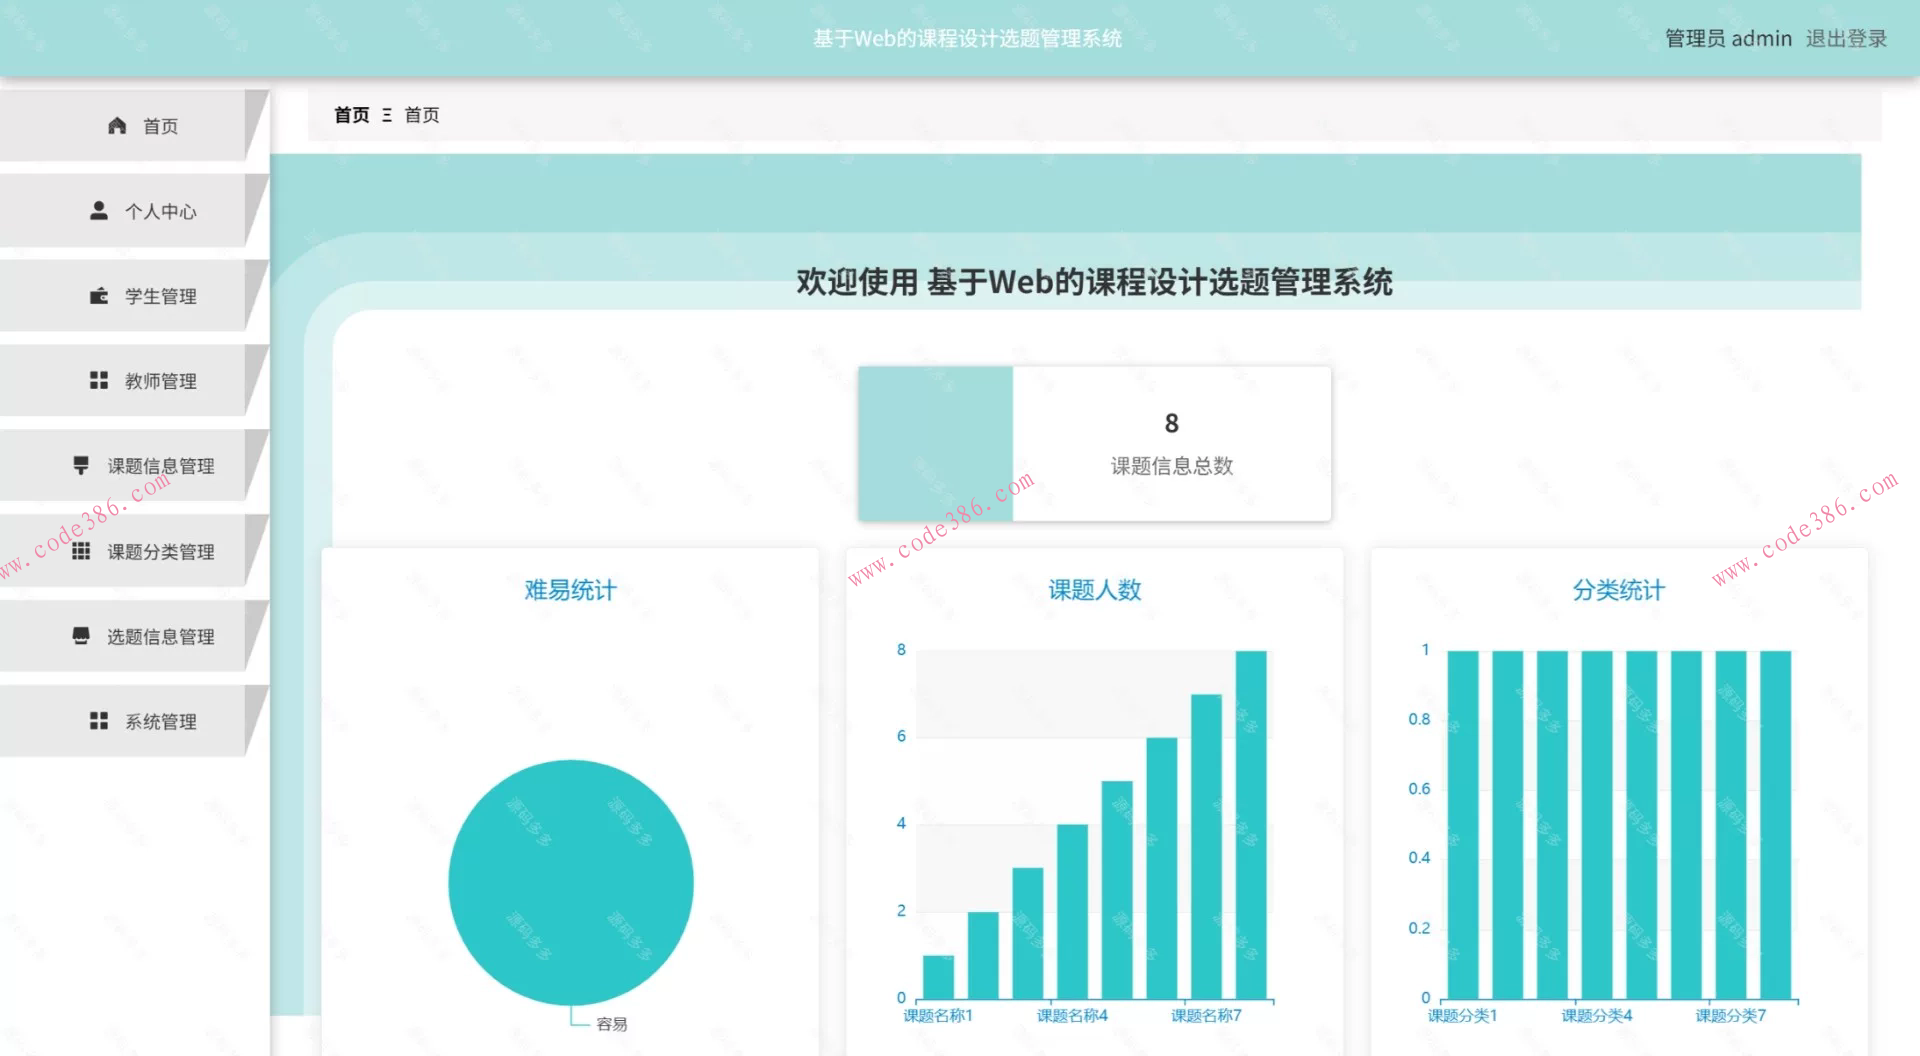The width and height of the screenshot is (1920, 1056).
Task: Select 教师管理 in the sidebar
Action: tap(160, 381)
